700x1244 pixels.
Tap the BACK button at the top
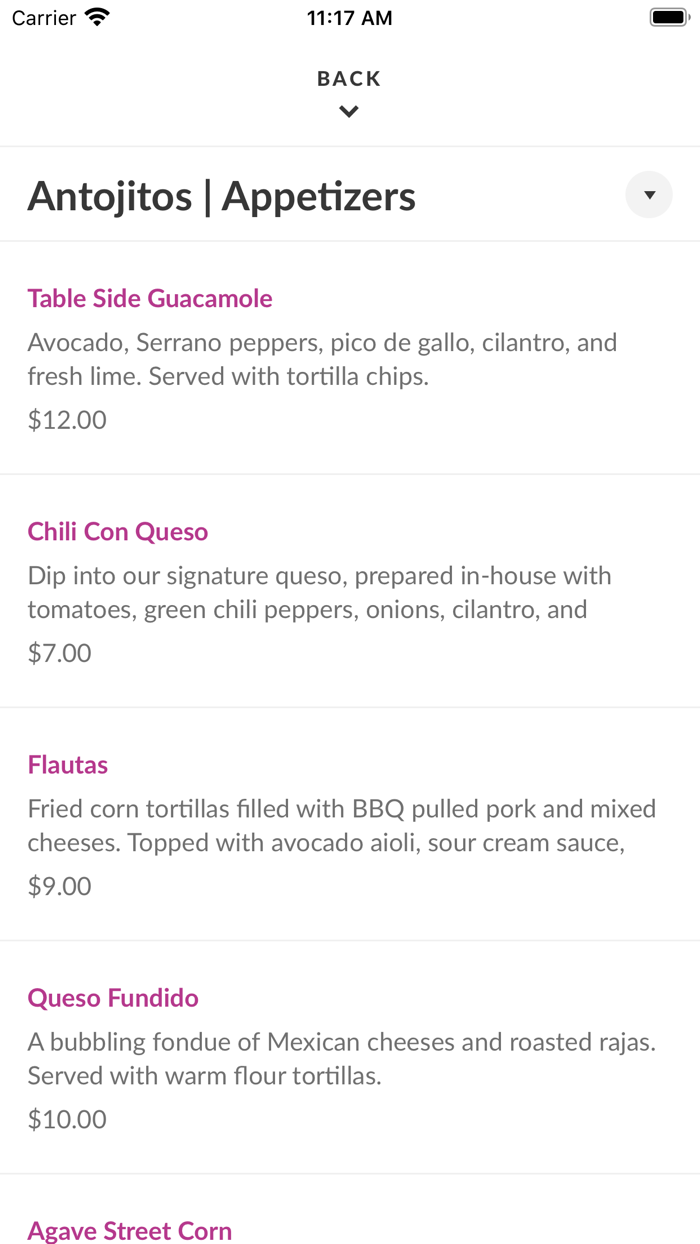click(x=349, y=77)
